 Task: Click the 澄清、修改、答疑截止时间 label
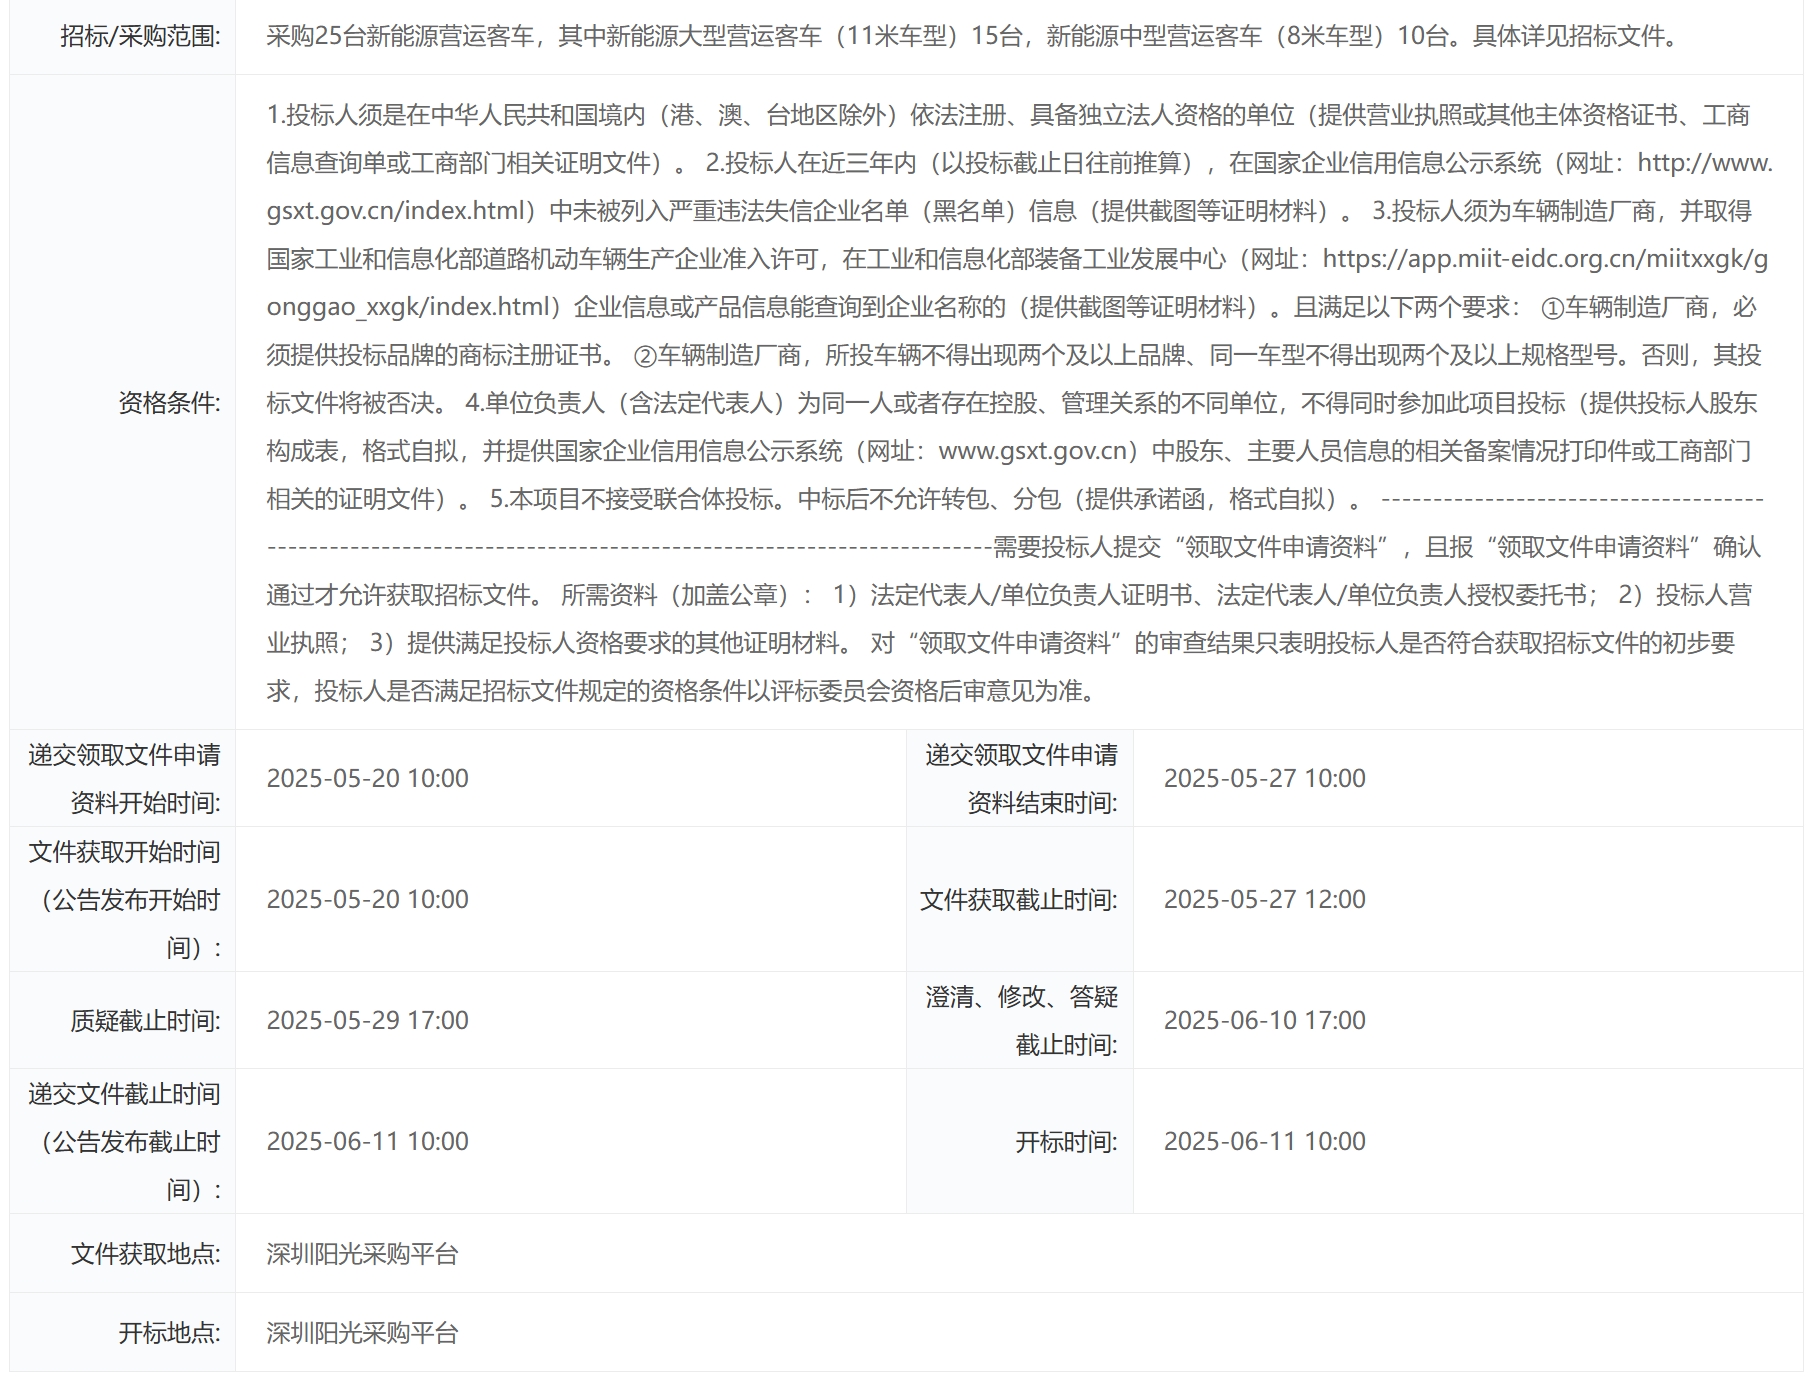1021,1021
